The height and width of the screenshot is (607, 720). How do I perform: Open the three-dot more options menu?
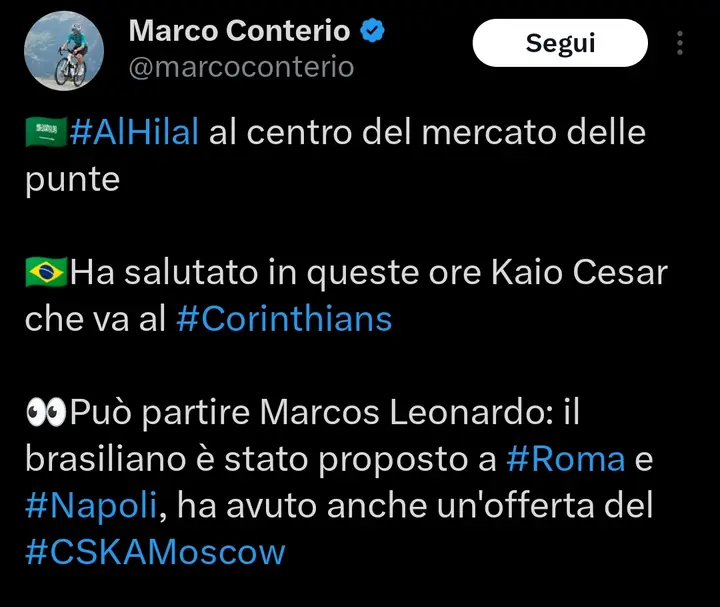(680, 43)
